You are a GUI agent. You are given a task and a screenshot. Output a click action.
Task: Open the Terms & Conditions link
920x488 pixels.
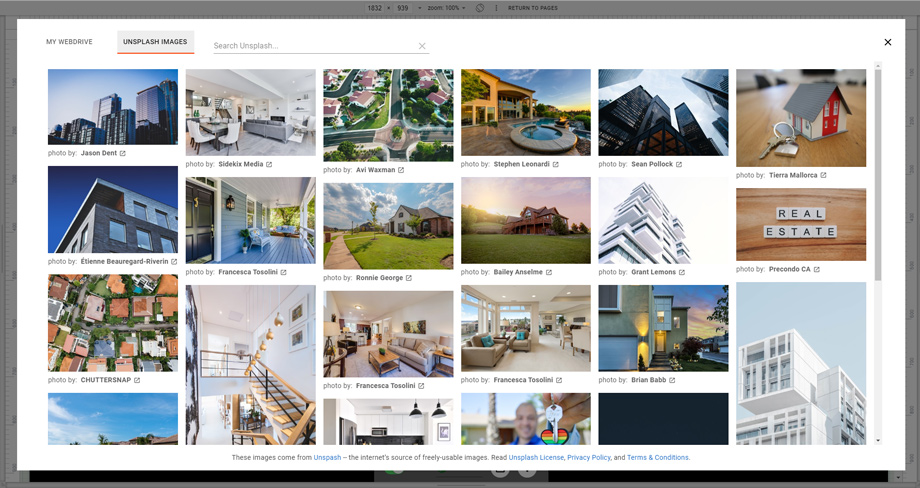[658, 457]
